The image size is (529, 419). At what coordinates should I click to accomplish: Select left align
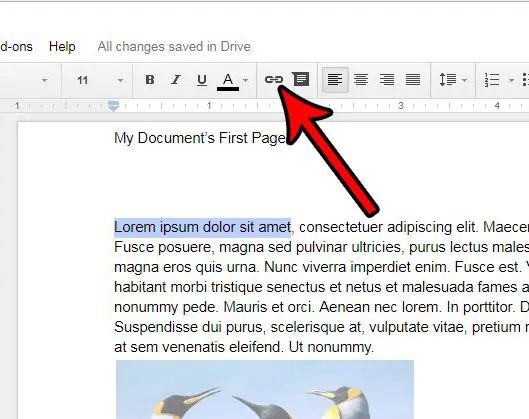click(x=335, y=80)
